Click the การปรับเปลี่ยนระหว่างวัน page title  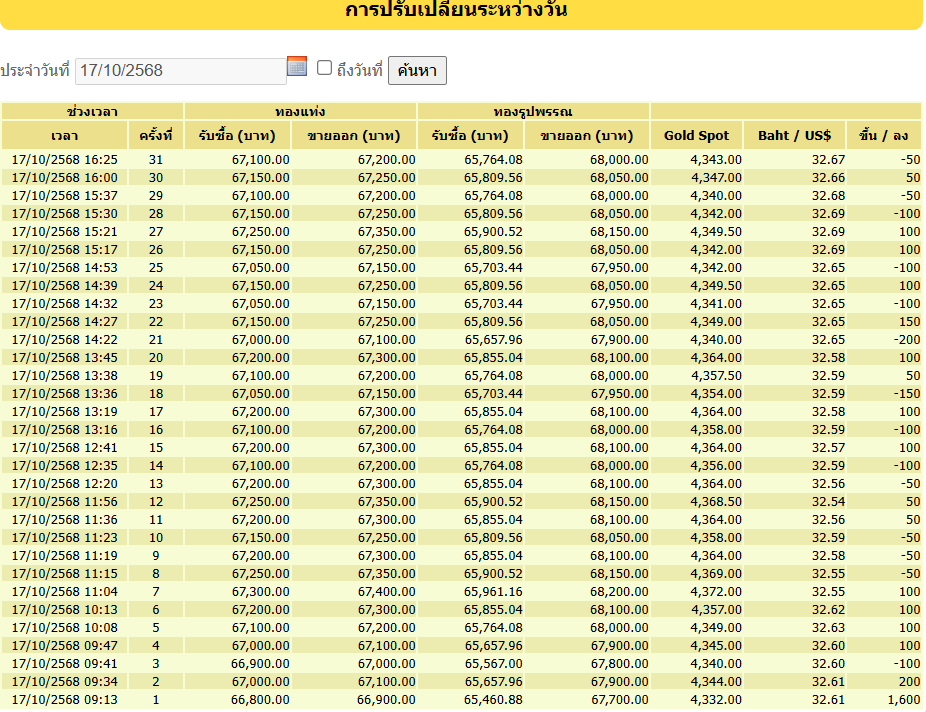coord(457,9)
